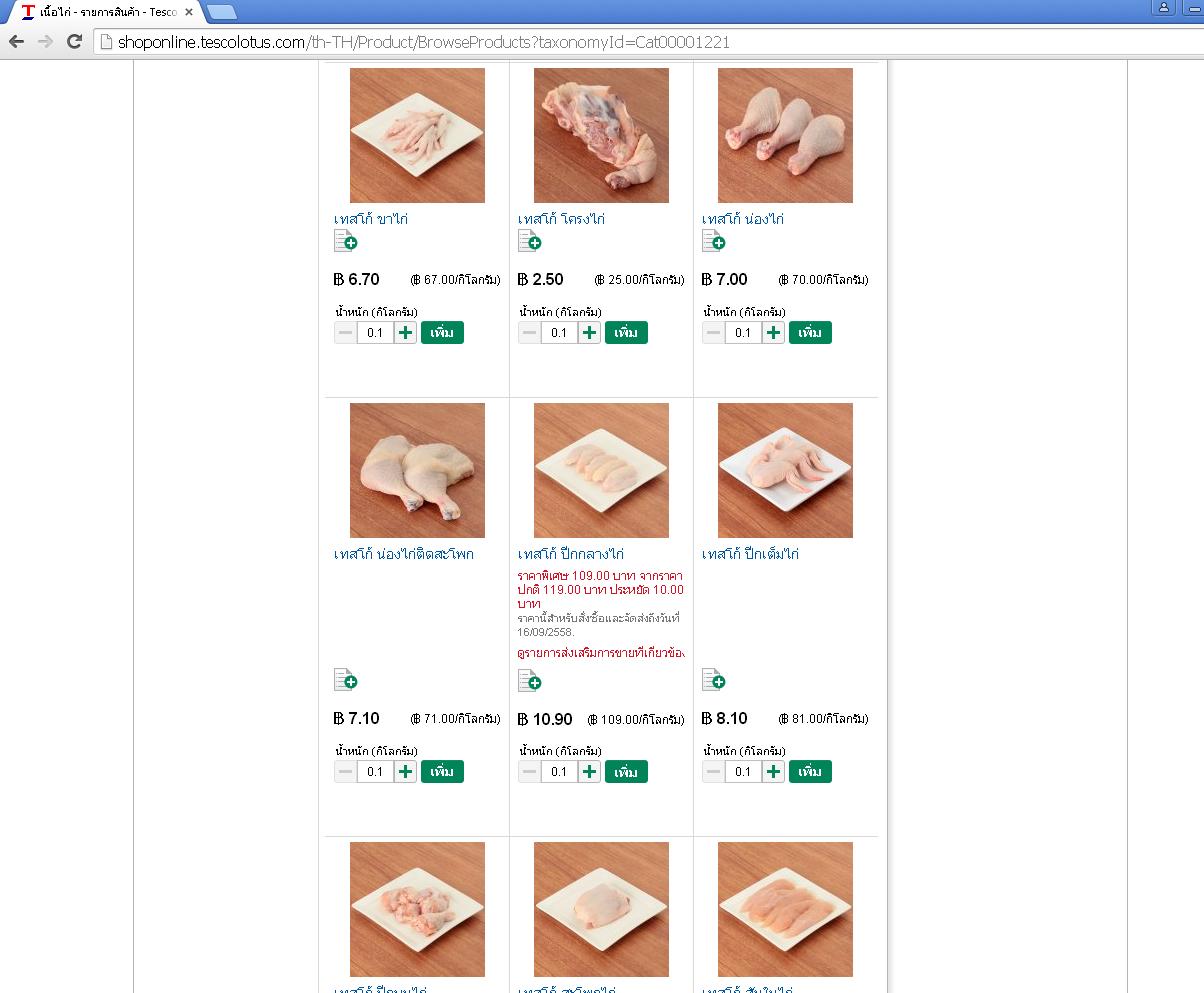This screenshot has height=993, width=1204.
Task: Add เทสโก้ น่องไก่ติดสะโพก with เพิ่ม button
Action: click(442, 772)
